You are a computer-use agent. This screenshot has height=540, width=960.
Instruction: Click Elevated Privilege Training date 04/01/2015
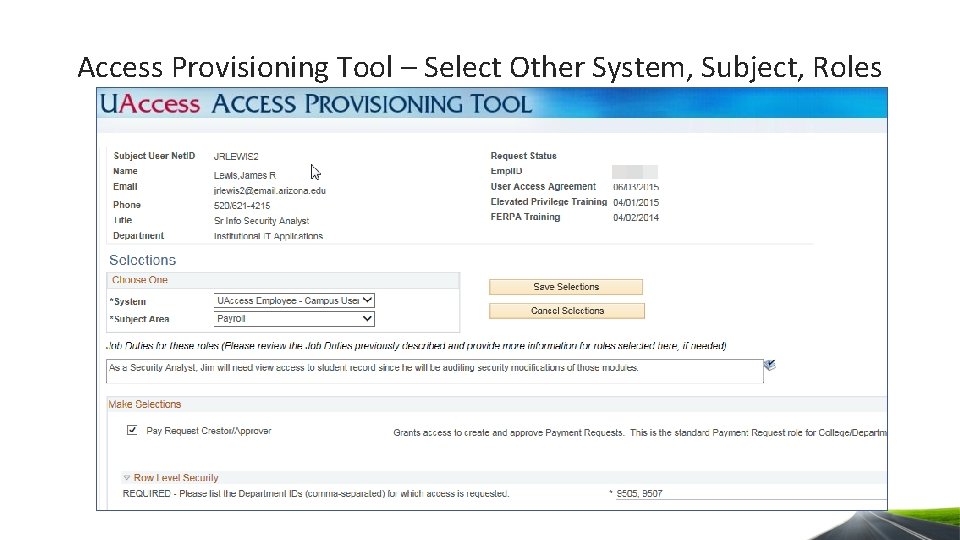point(636,202)
